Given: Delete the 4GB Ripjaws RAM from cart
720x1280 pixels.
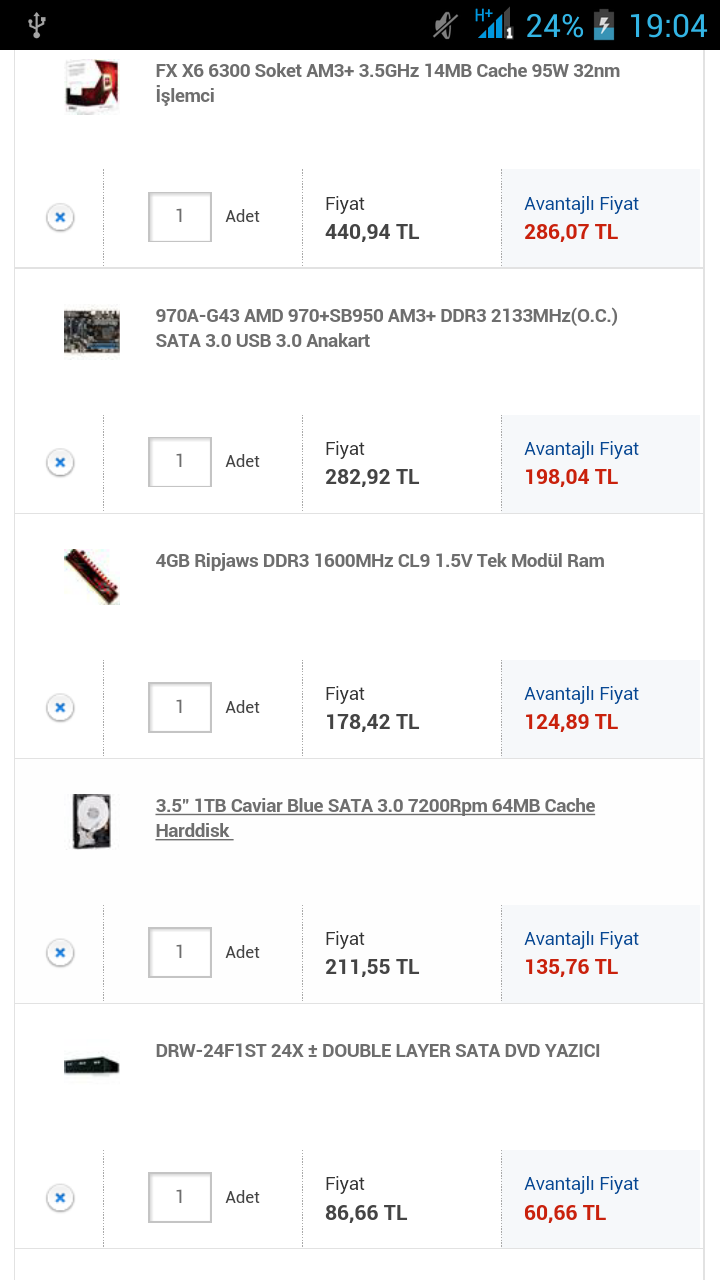Looking at the screenshot, I should tap(60, 707).
